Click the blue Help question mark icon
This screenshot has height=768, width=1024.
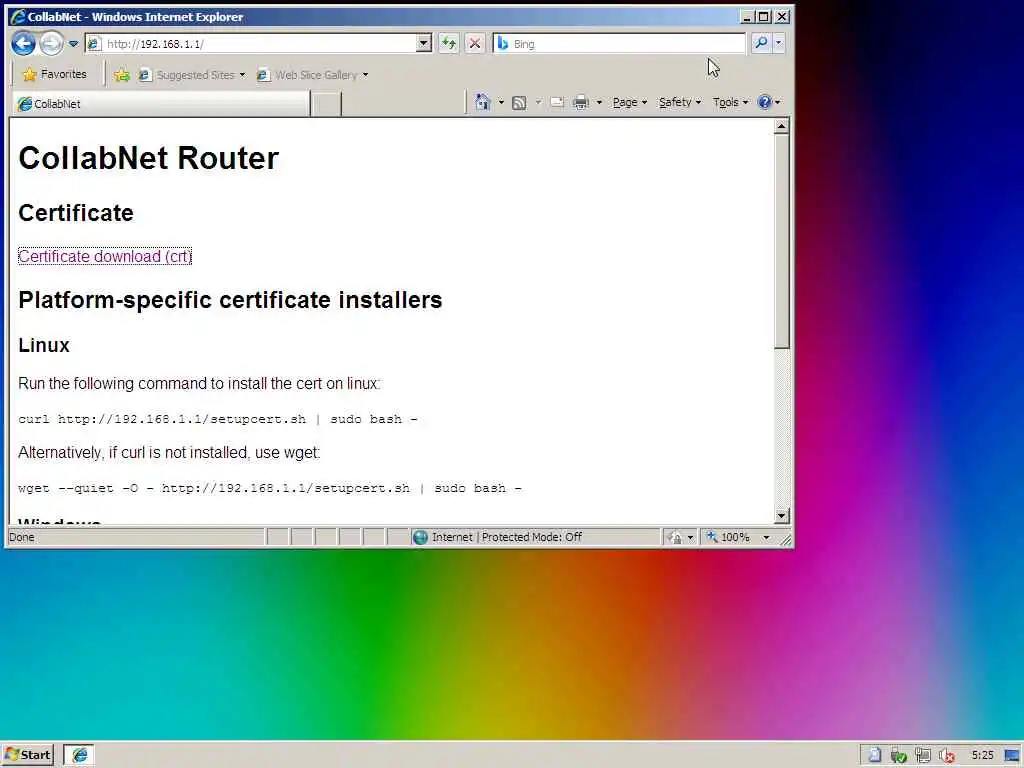(x=764, y=103)
